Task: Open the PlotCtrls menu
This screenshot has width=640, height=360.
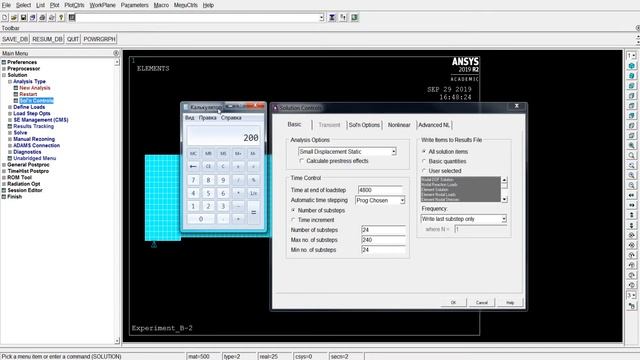Action: click(x=74, y=5)
